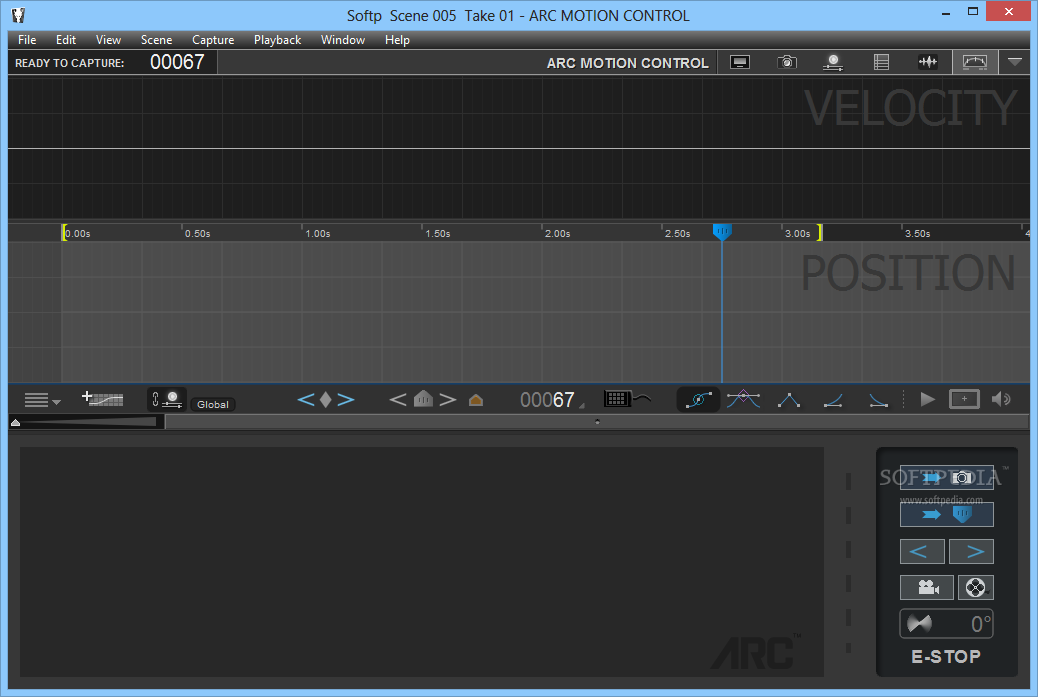Click the Global button
The image size is (1038, 697).
click(x=212, y=404)
